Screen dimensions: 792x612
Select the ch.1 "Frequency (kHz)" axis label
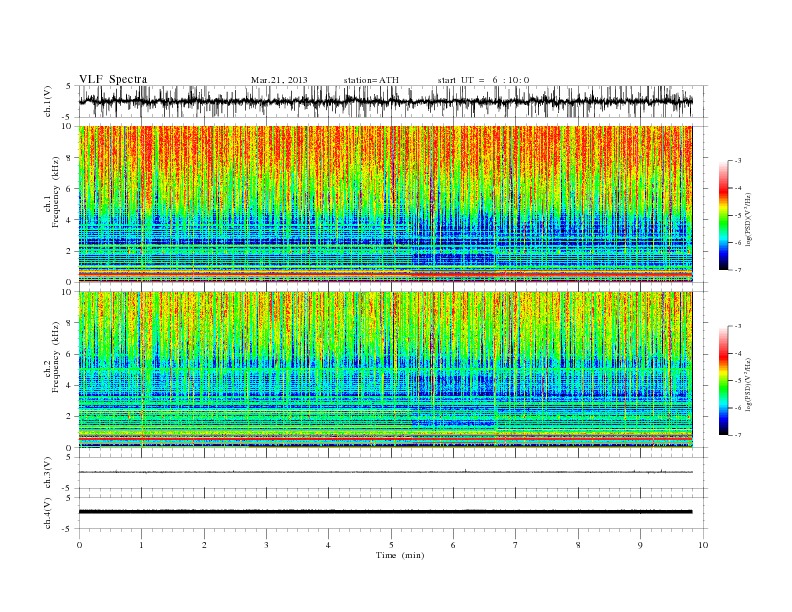coord(55,192)
